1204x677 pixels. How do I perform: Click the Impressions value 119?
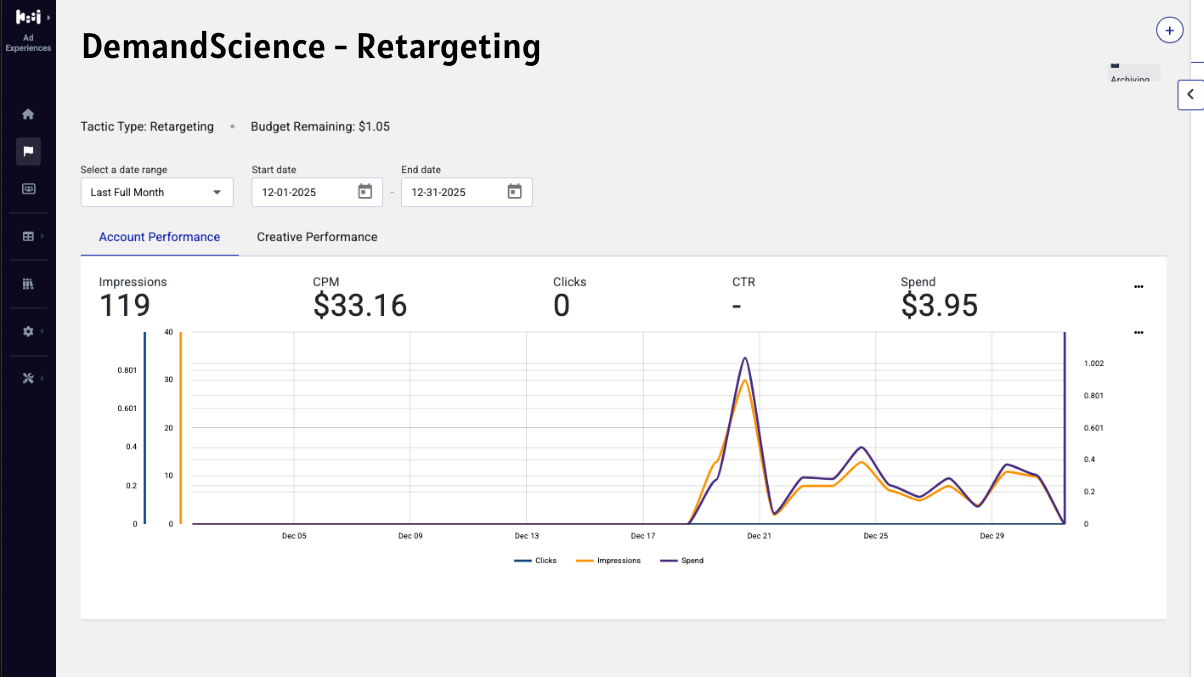[124, 306]
